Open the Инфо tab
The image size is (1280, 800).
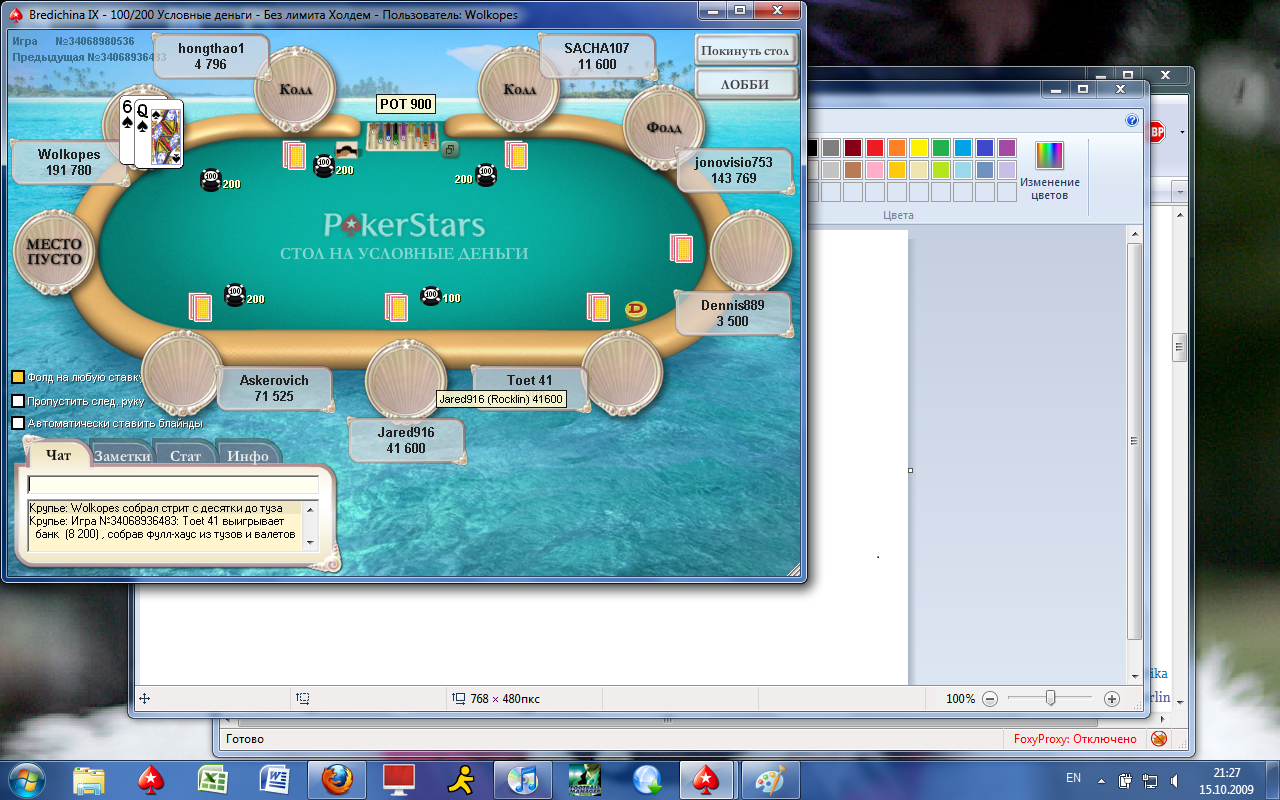[x=247, y=455]
